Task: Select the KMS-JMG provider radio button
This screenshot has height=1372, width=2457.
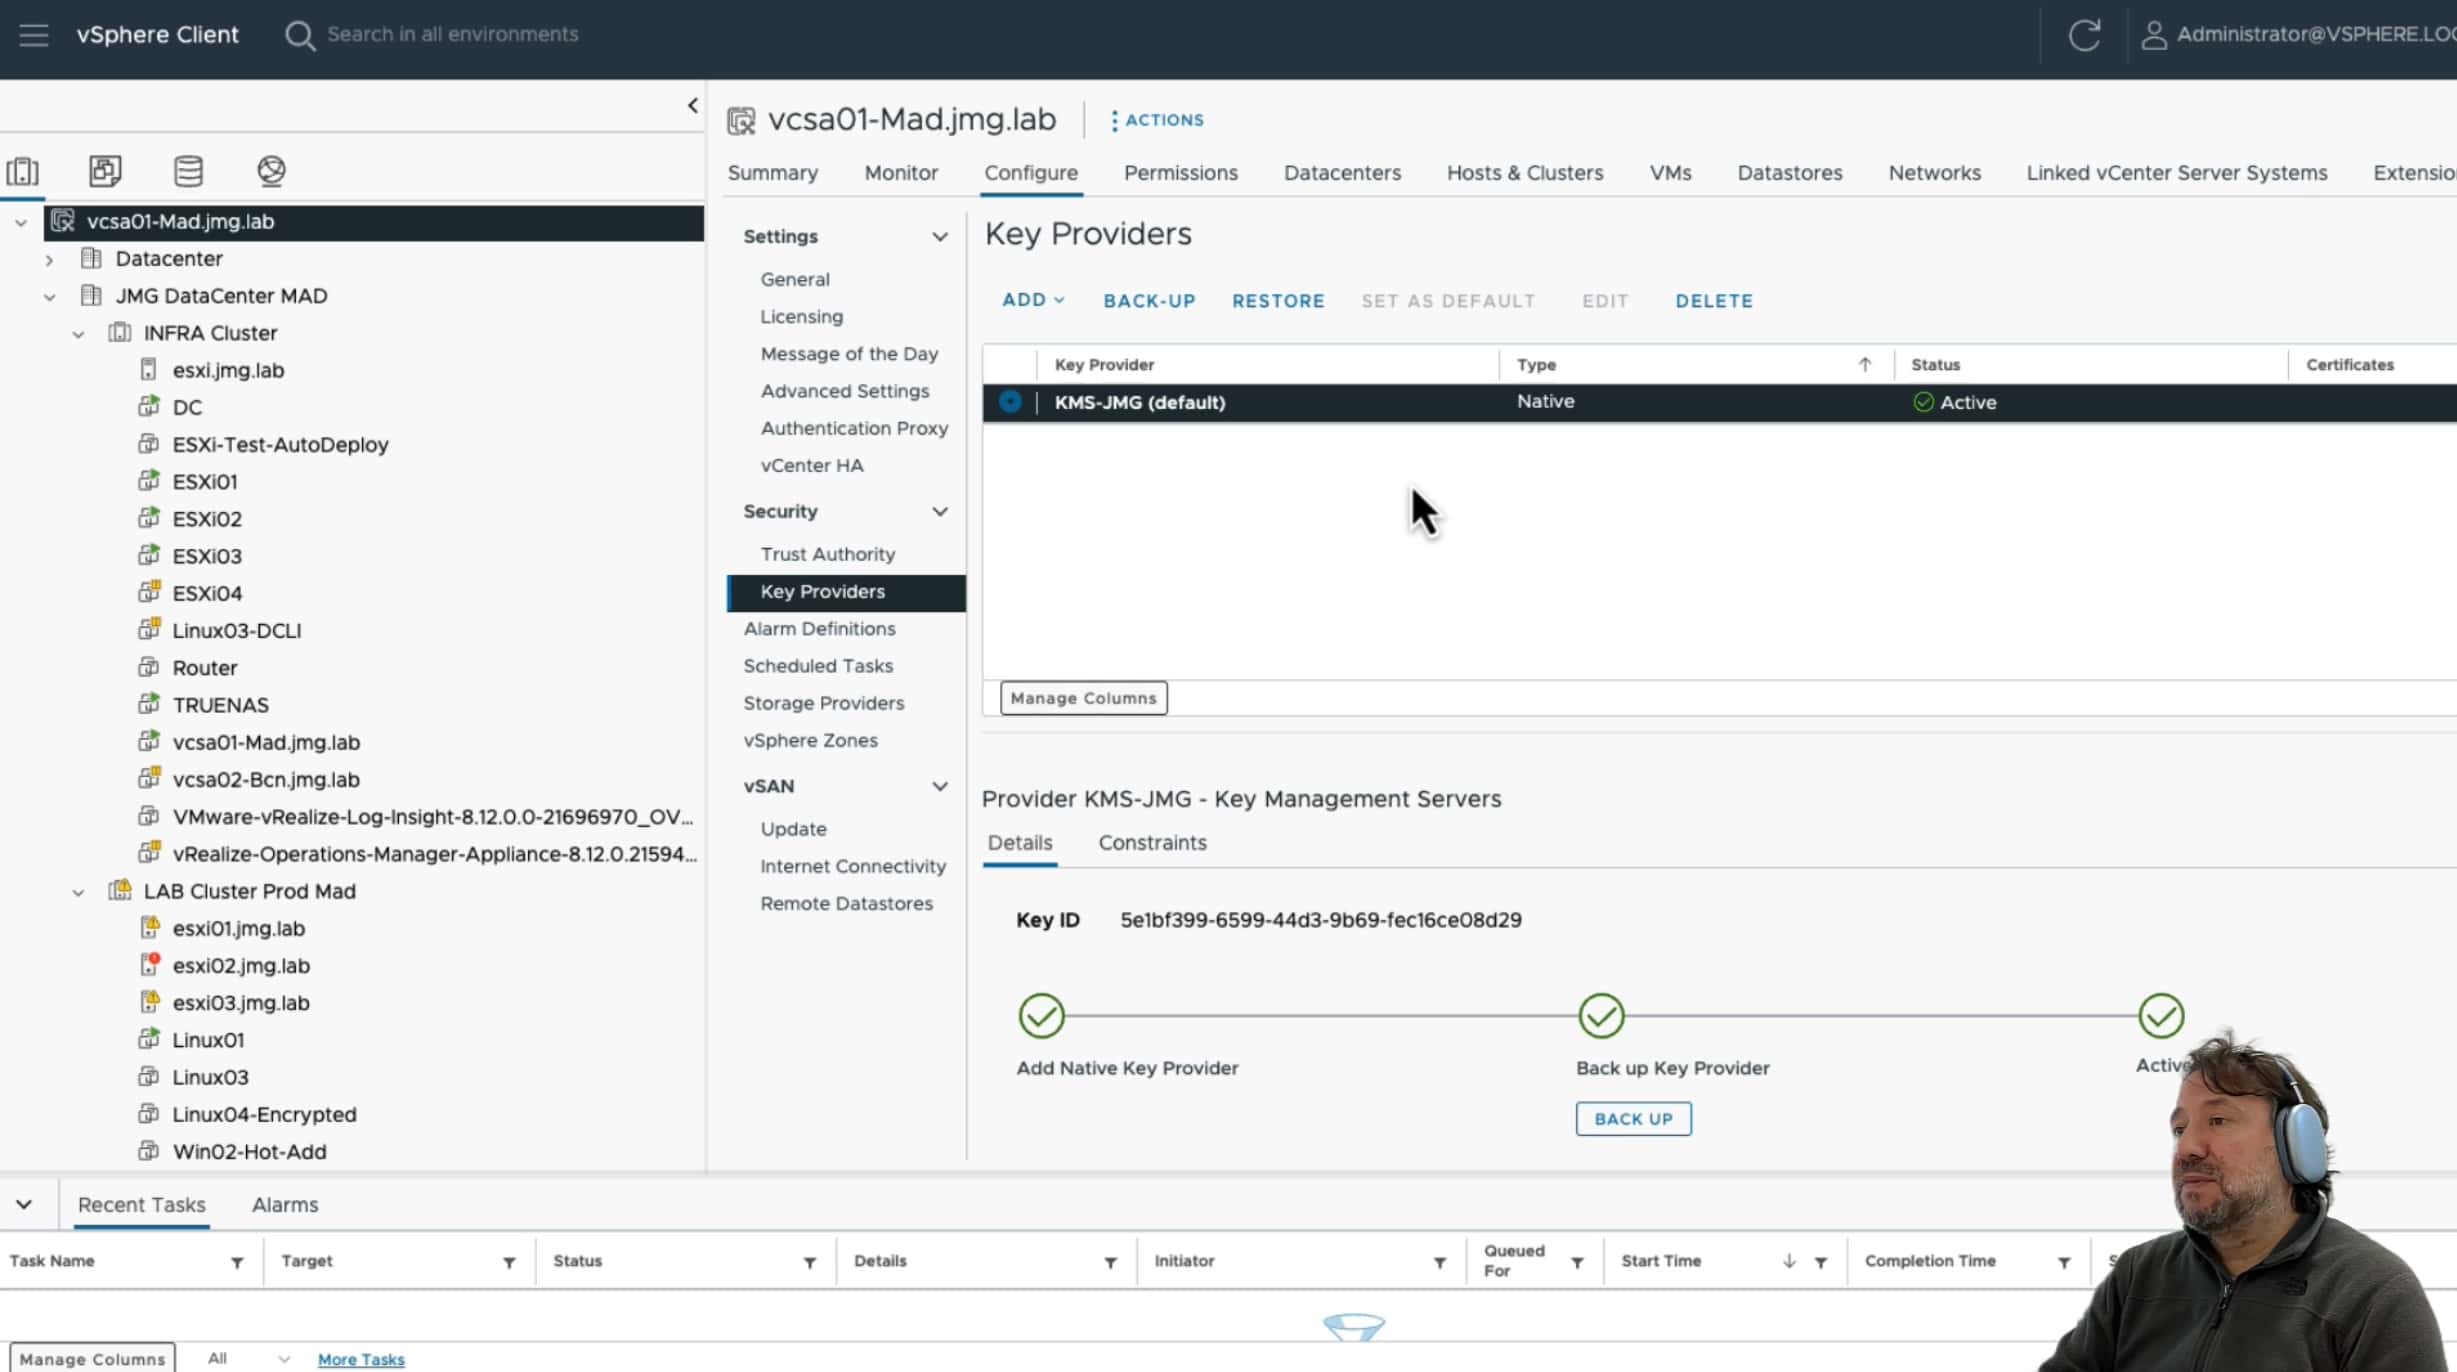Action: [1010, 402]
